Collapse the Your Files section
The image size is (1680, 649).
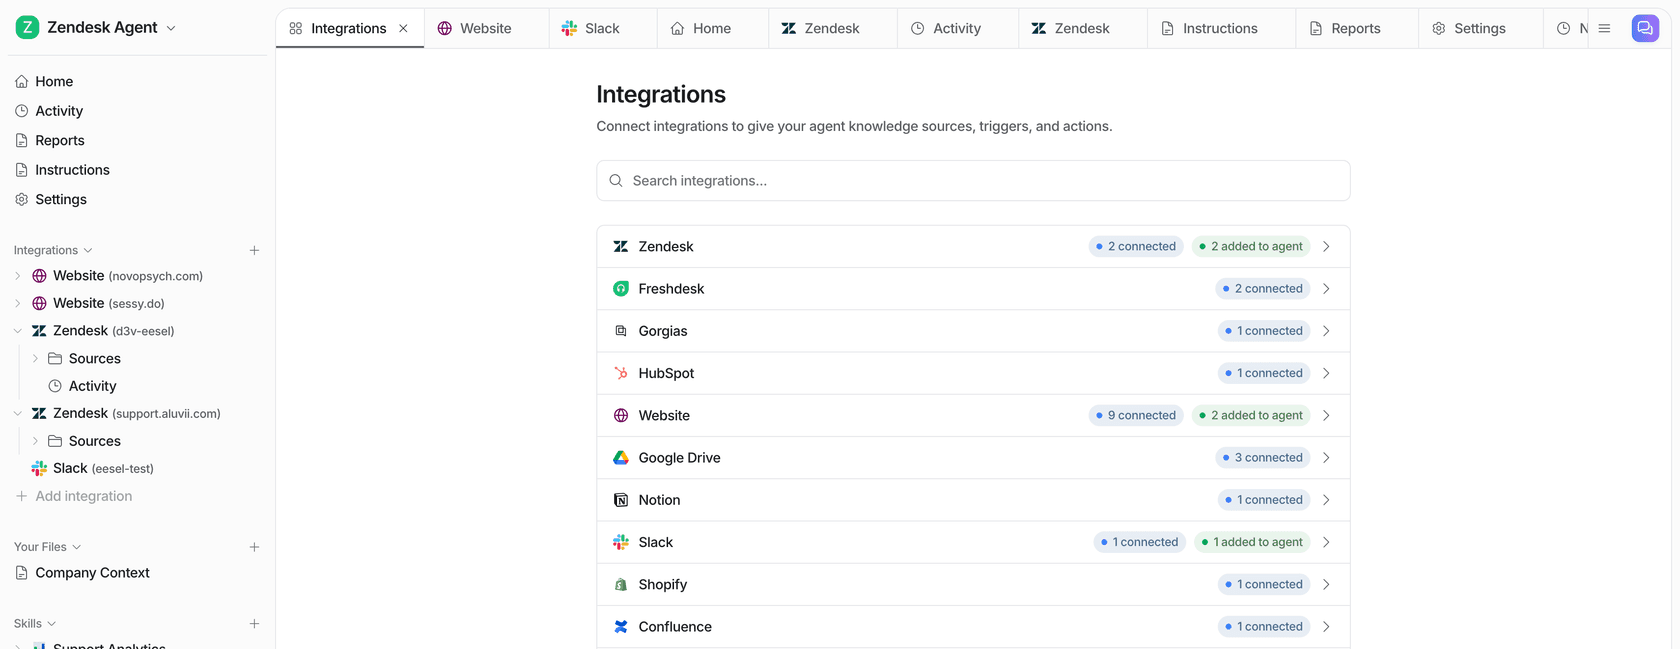click(47, 547)
